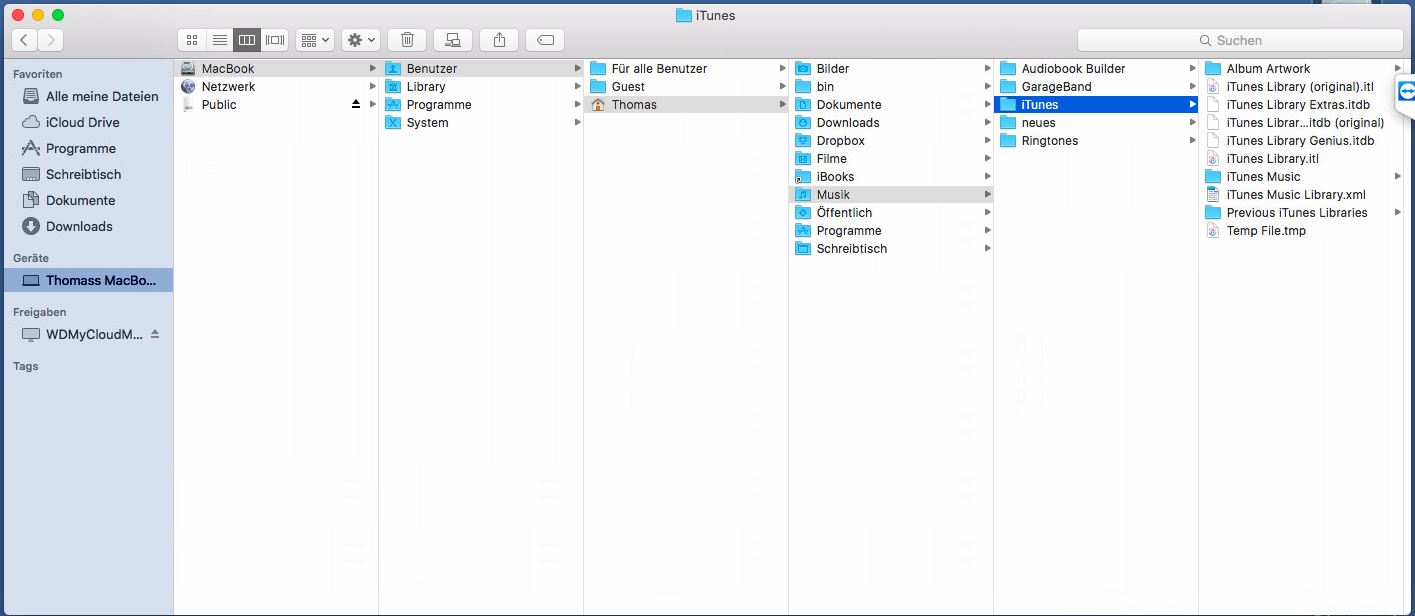This screenshot has height=616, width=1415.
Task: Click the Library folder icon
Action: point(393,86)
